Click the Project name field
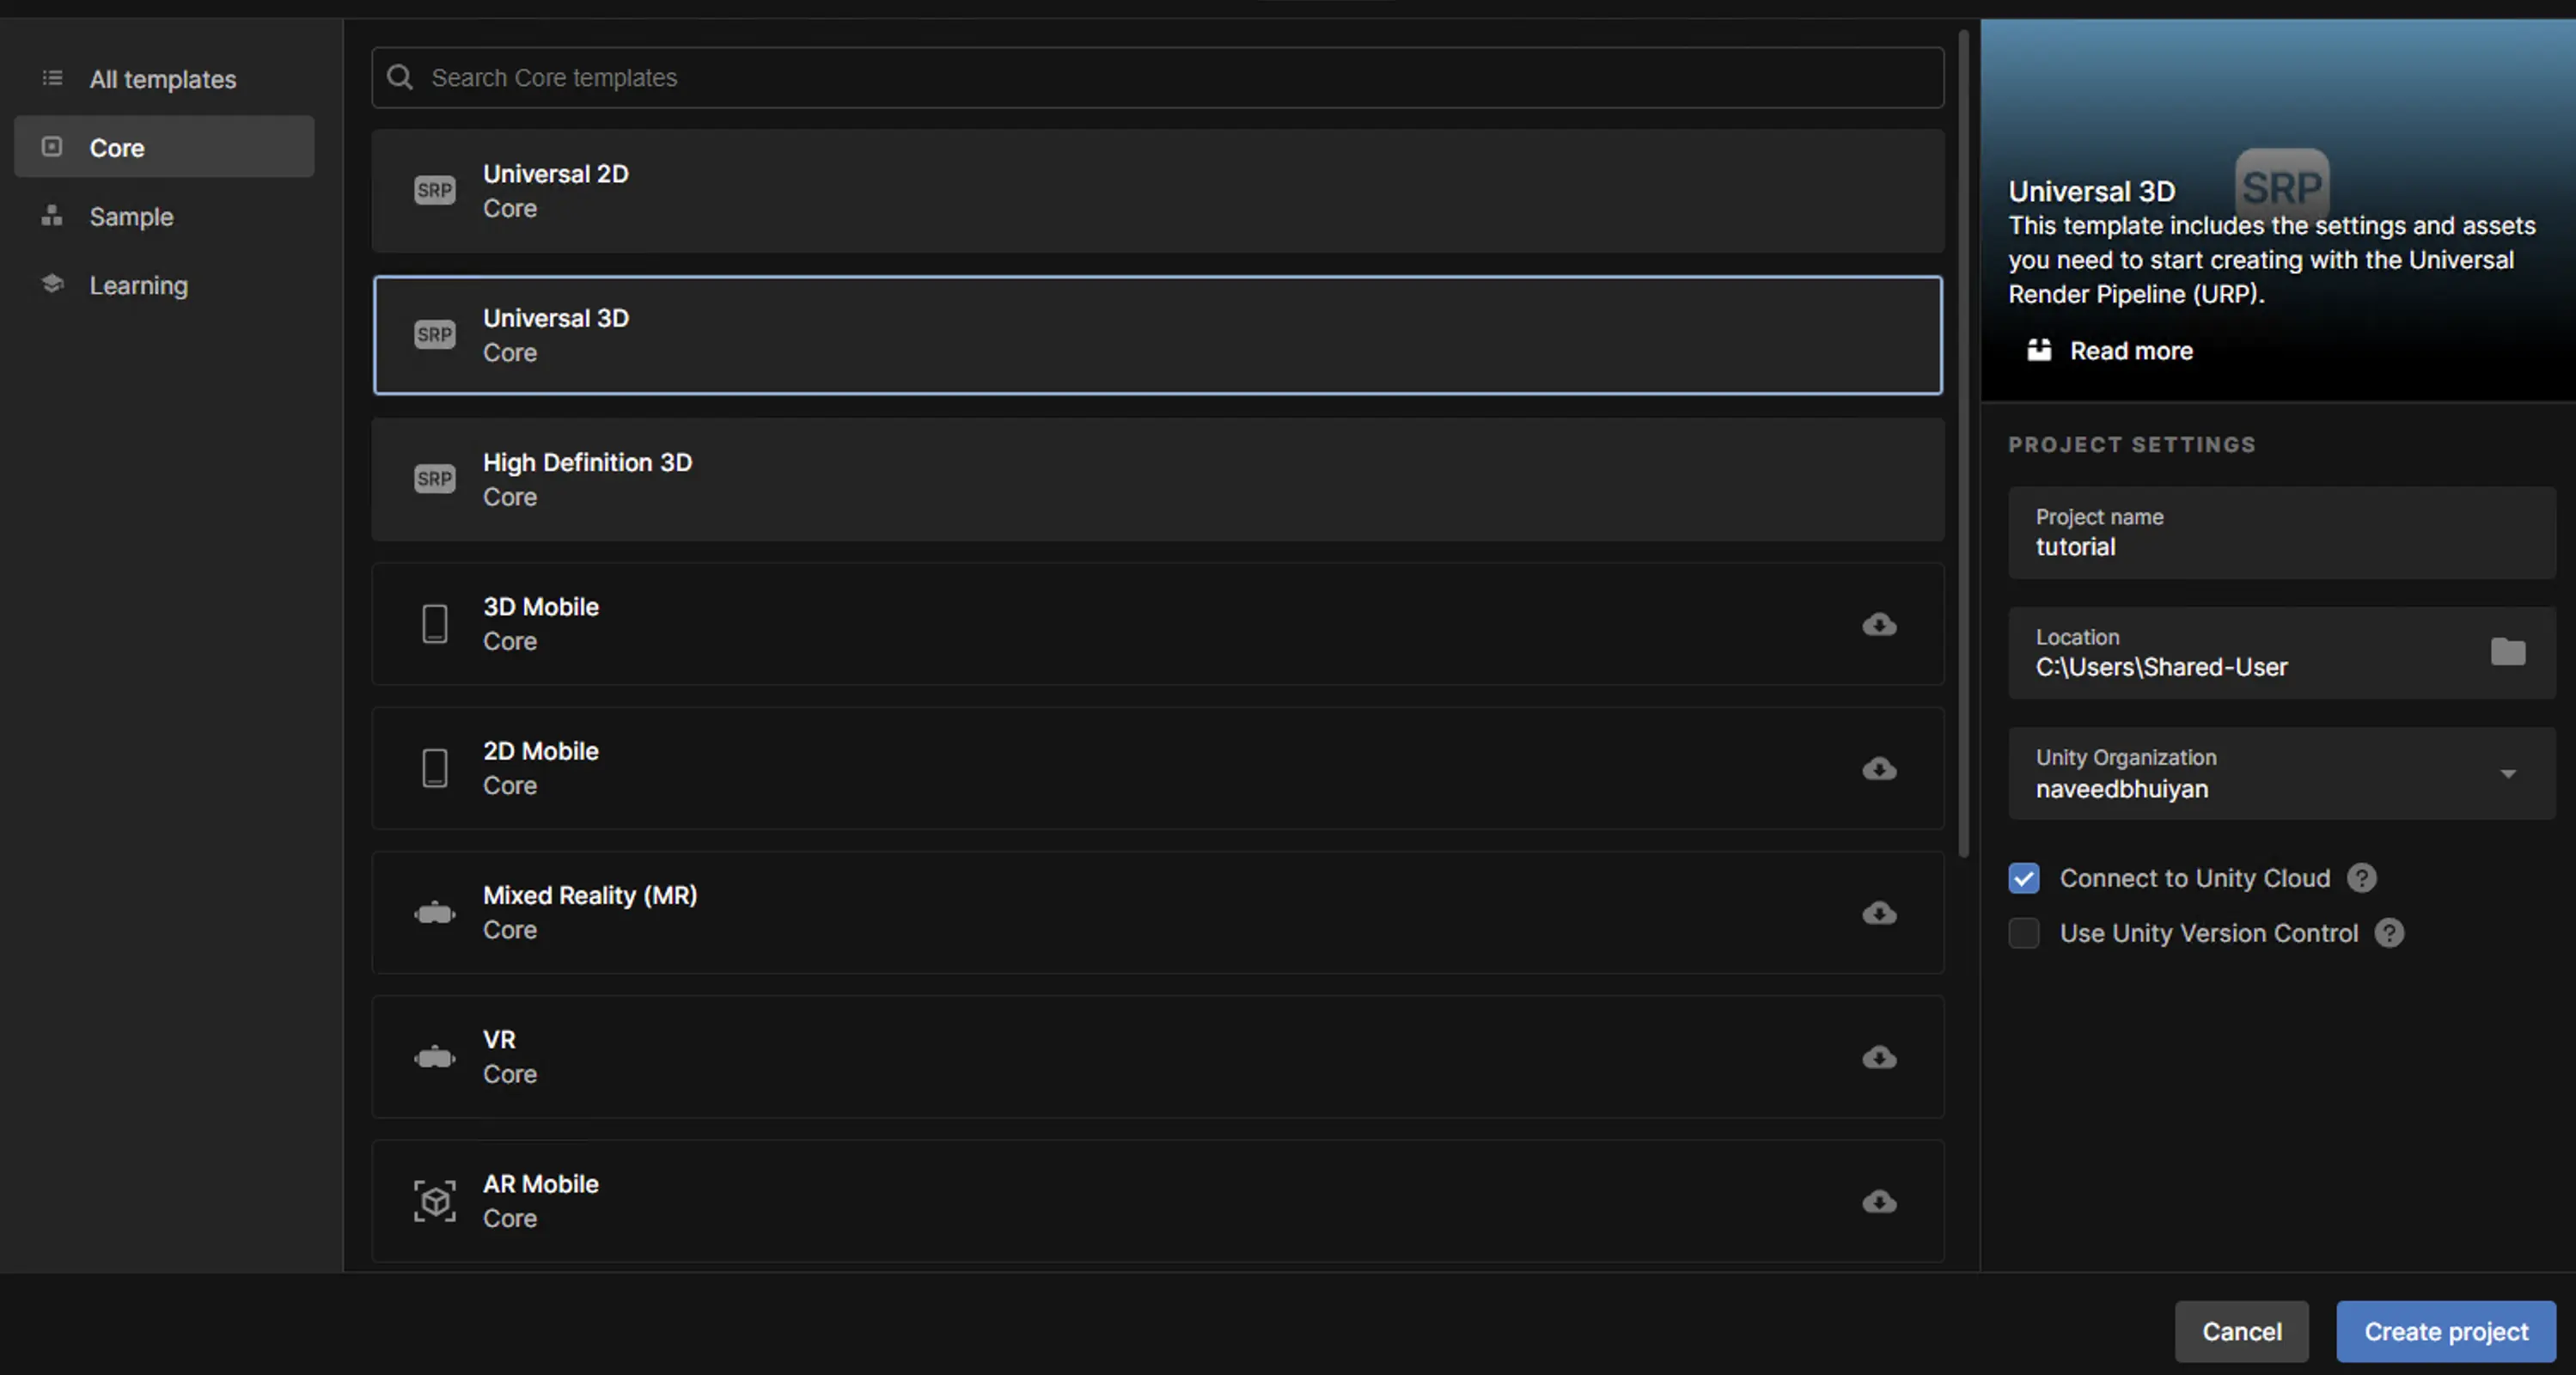This screenshot has height=1375, width=2576. 2280,534
